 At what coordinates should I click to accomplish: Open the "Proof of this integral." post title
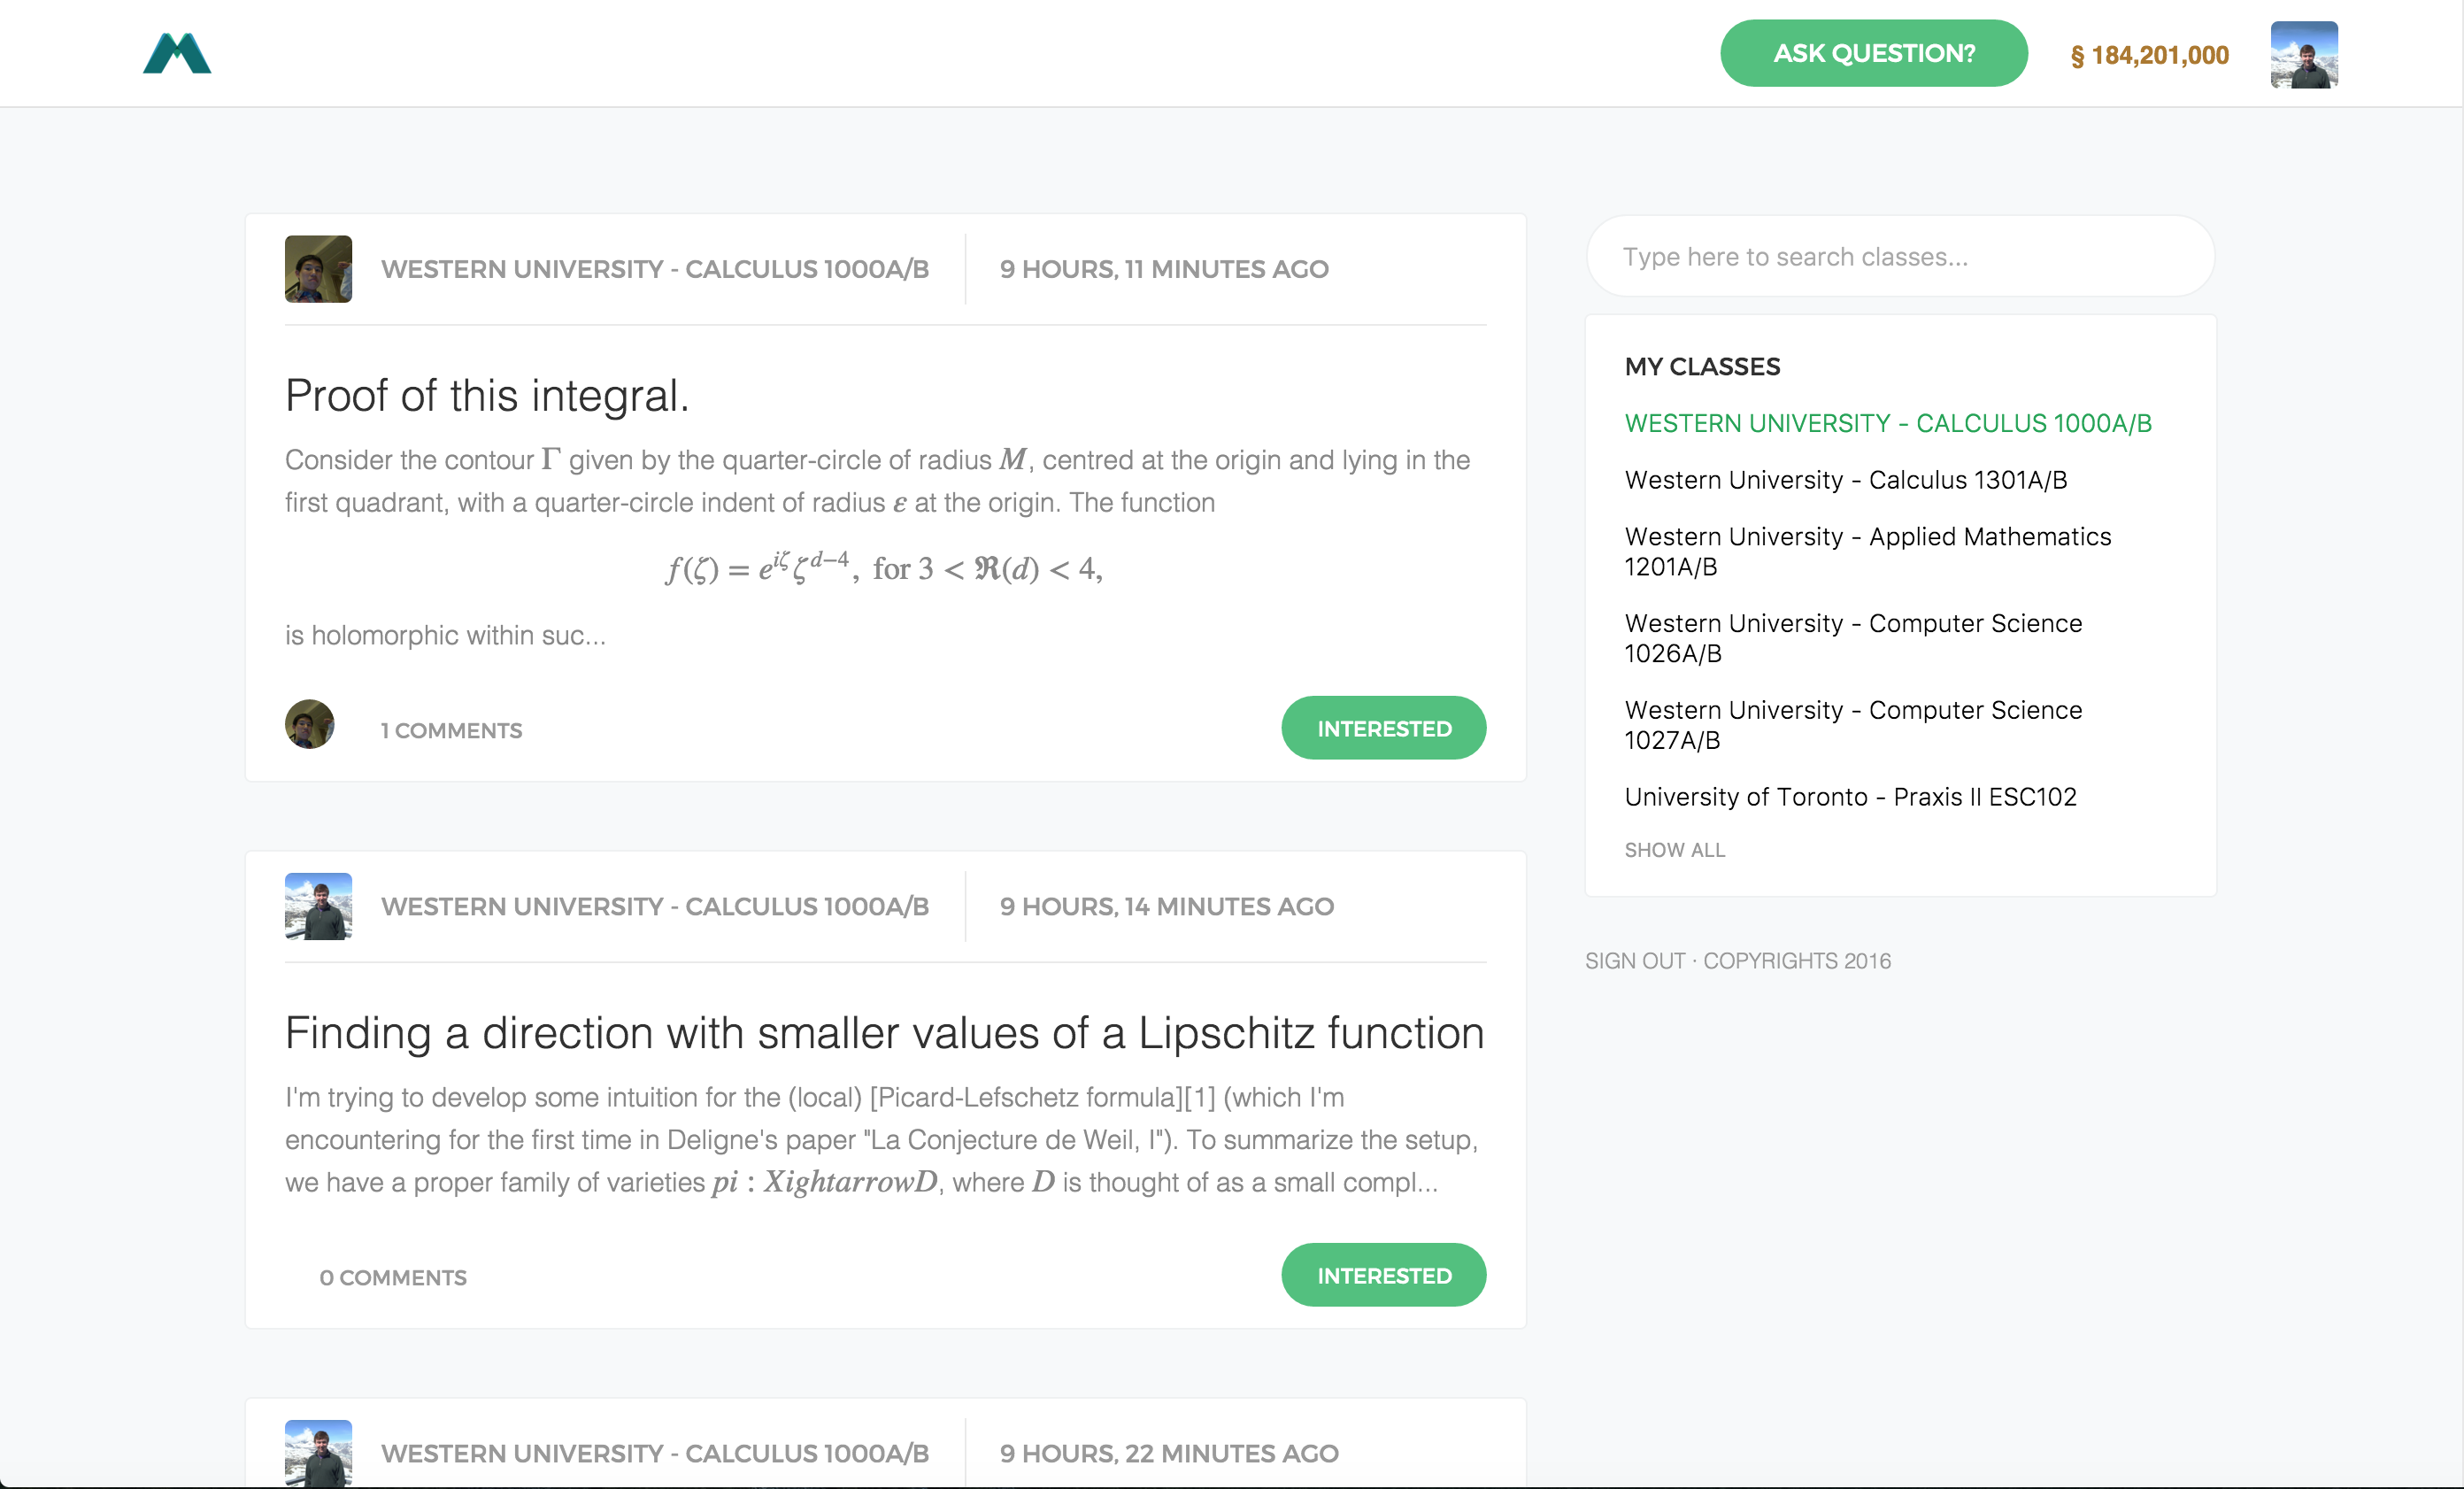pos(487,396)
